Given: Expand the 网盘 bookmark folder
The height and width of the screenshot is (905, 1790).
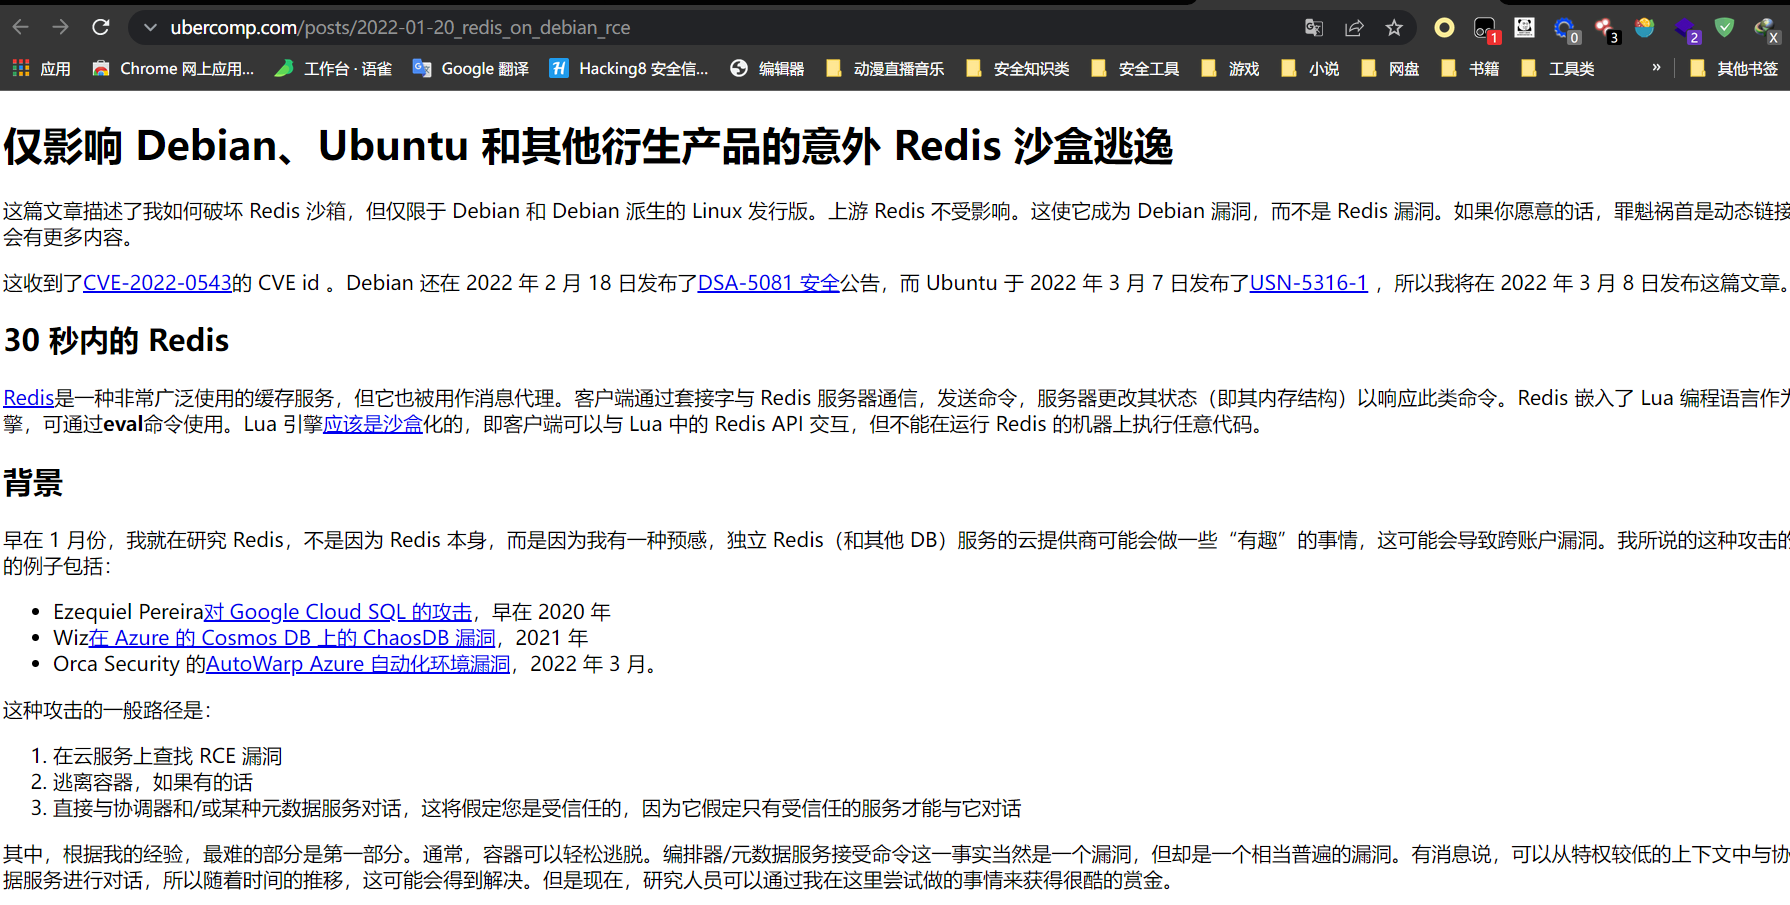Looking at the screenshot, I should pos(1390,68).
